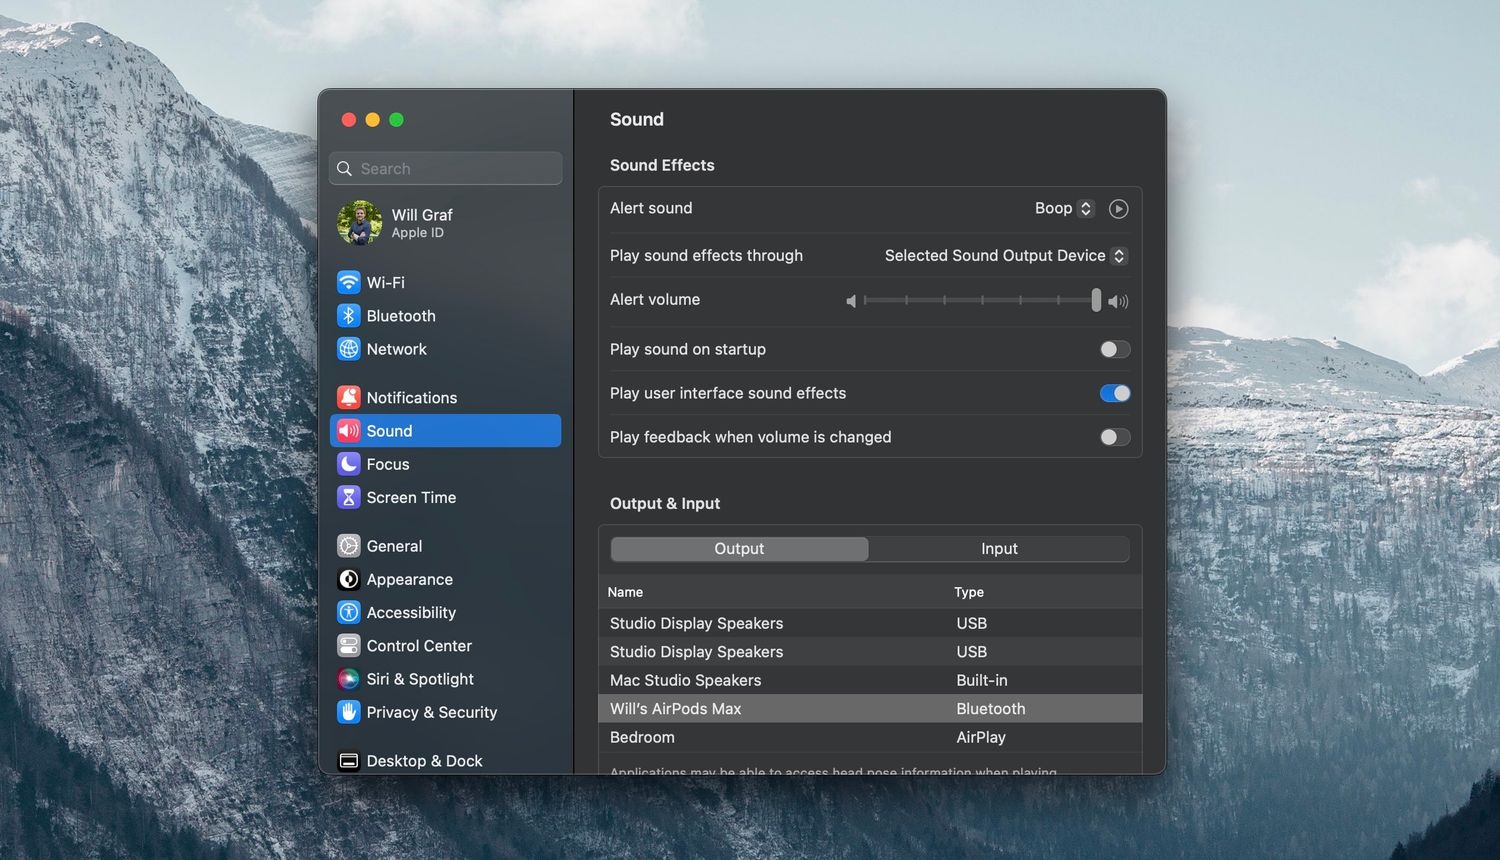1500x860 pixels.
Task: Click Will Graf profile avatar
Action: point(359,222)
